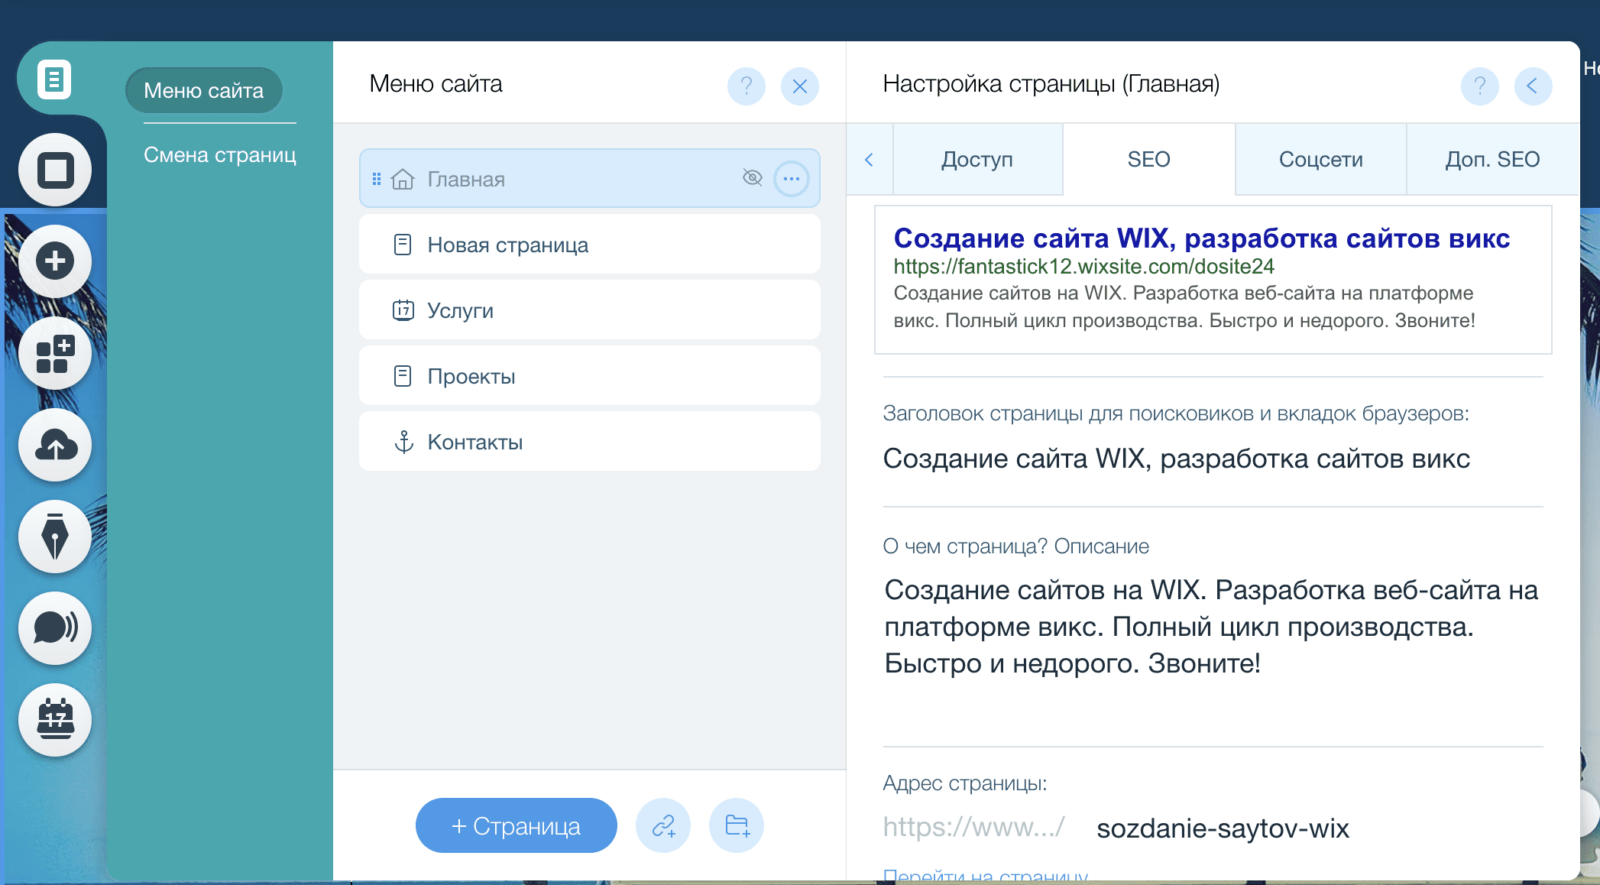Open the Background square tool in sidebar
The width and height of the screenshot is (1600, 885).
[x=55, y=170]
